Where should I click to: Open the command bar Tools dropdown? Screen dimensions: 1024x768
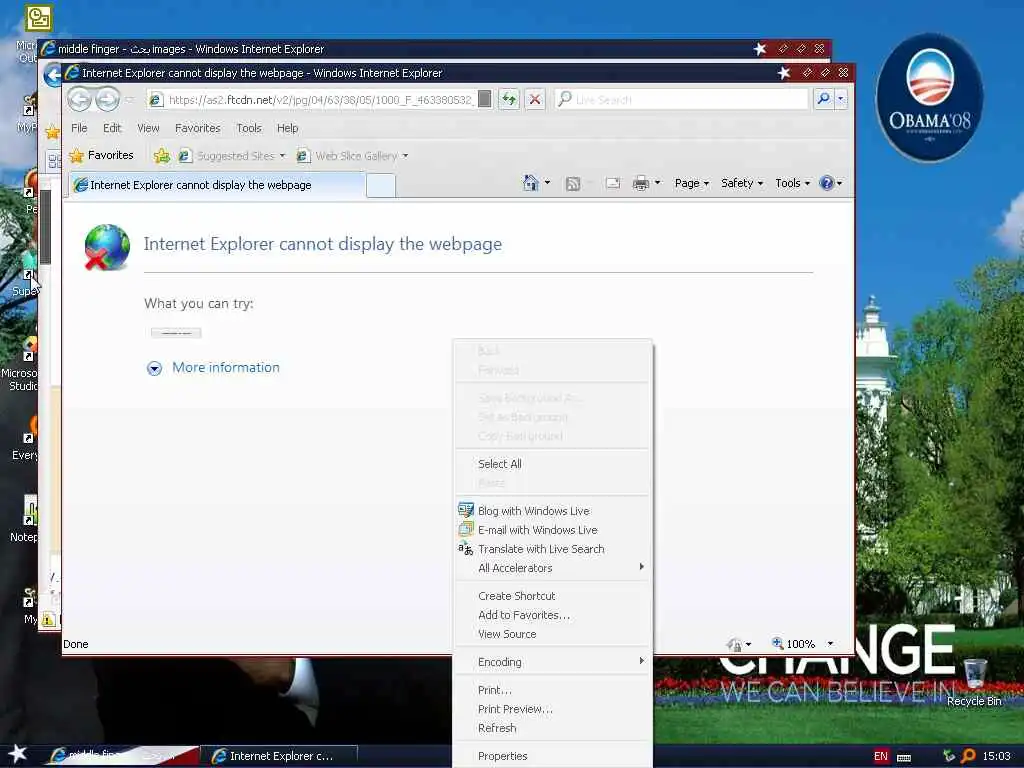tap(792, 183)
